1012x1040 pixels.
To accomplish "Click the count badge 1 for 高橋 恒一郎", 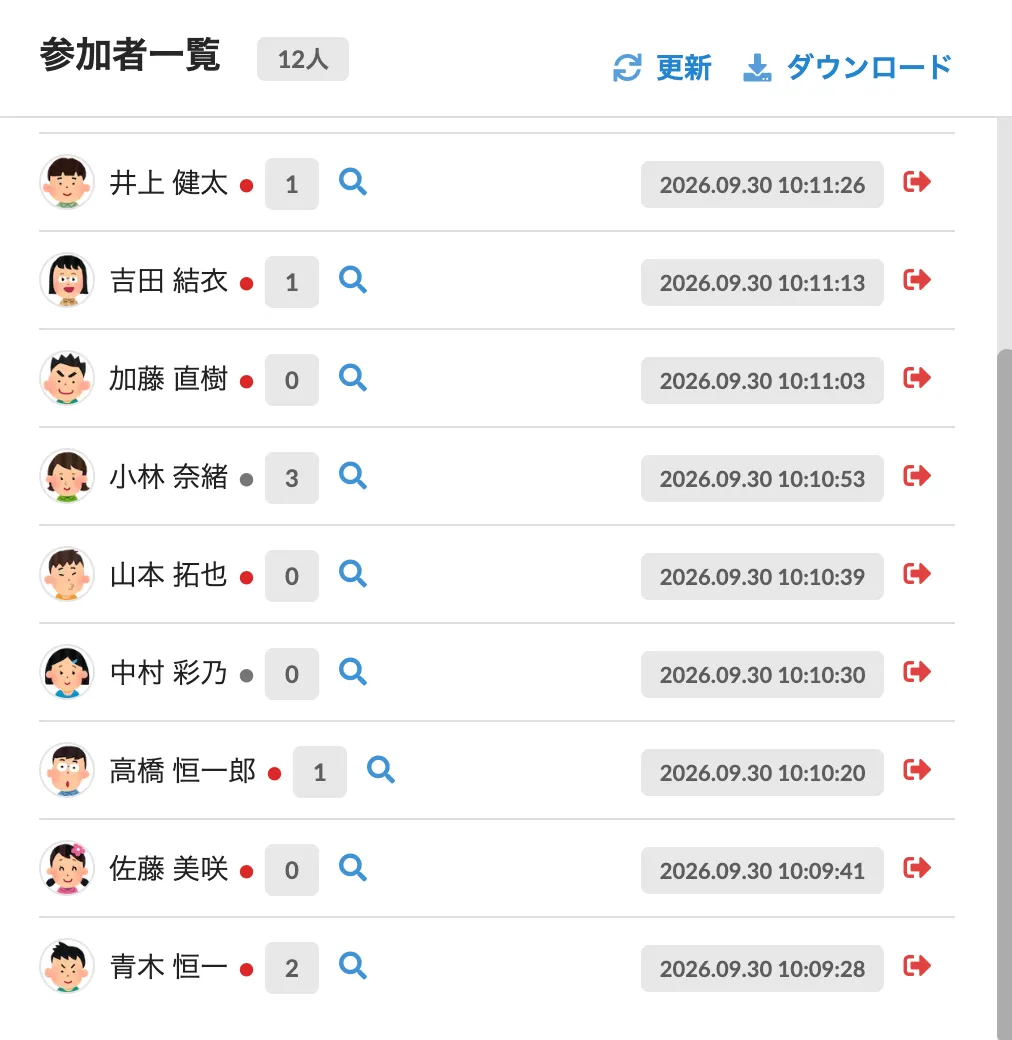I will (320, 771).
